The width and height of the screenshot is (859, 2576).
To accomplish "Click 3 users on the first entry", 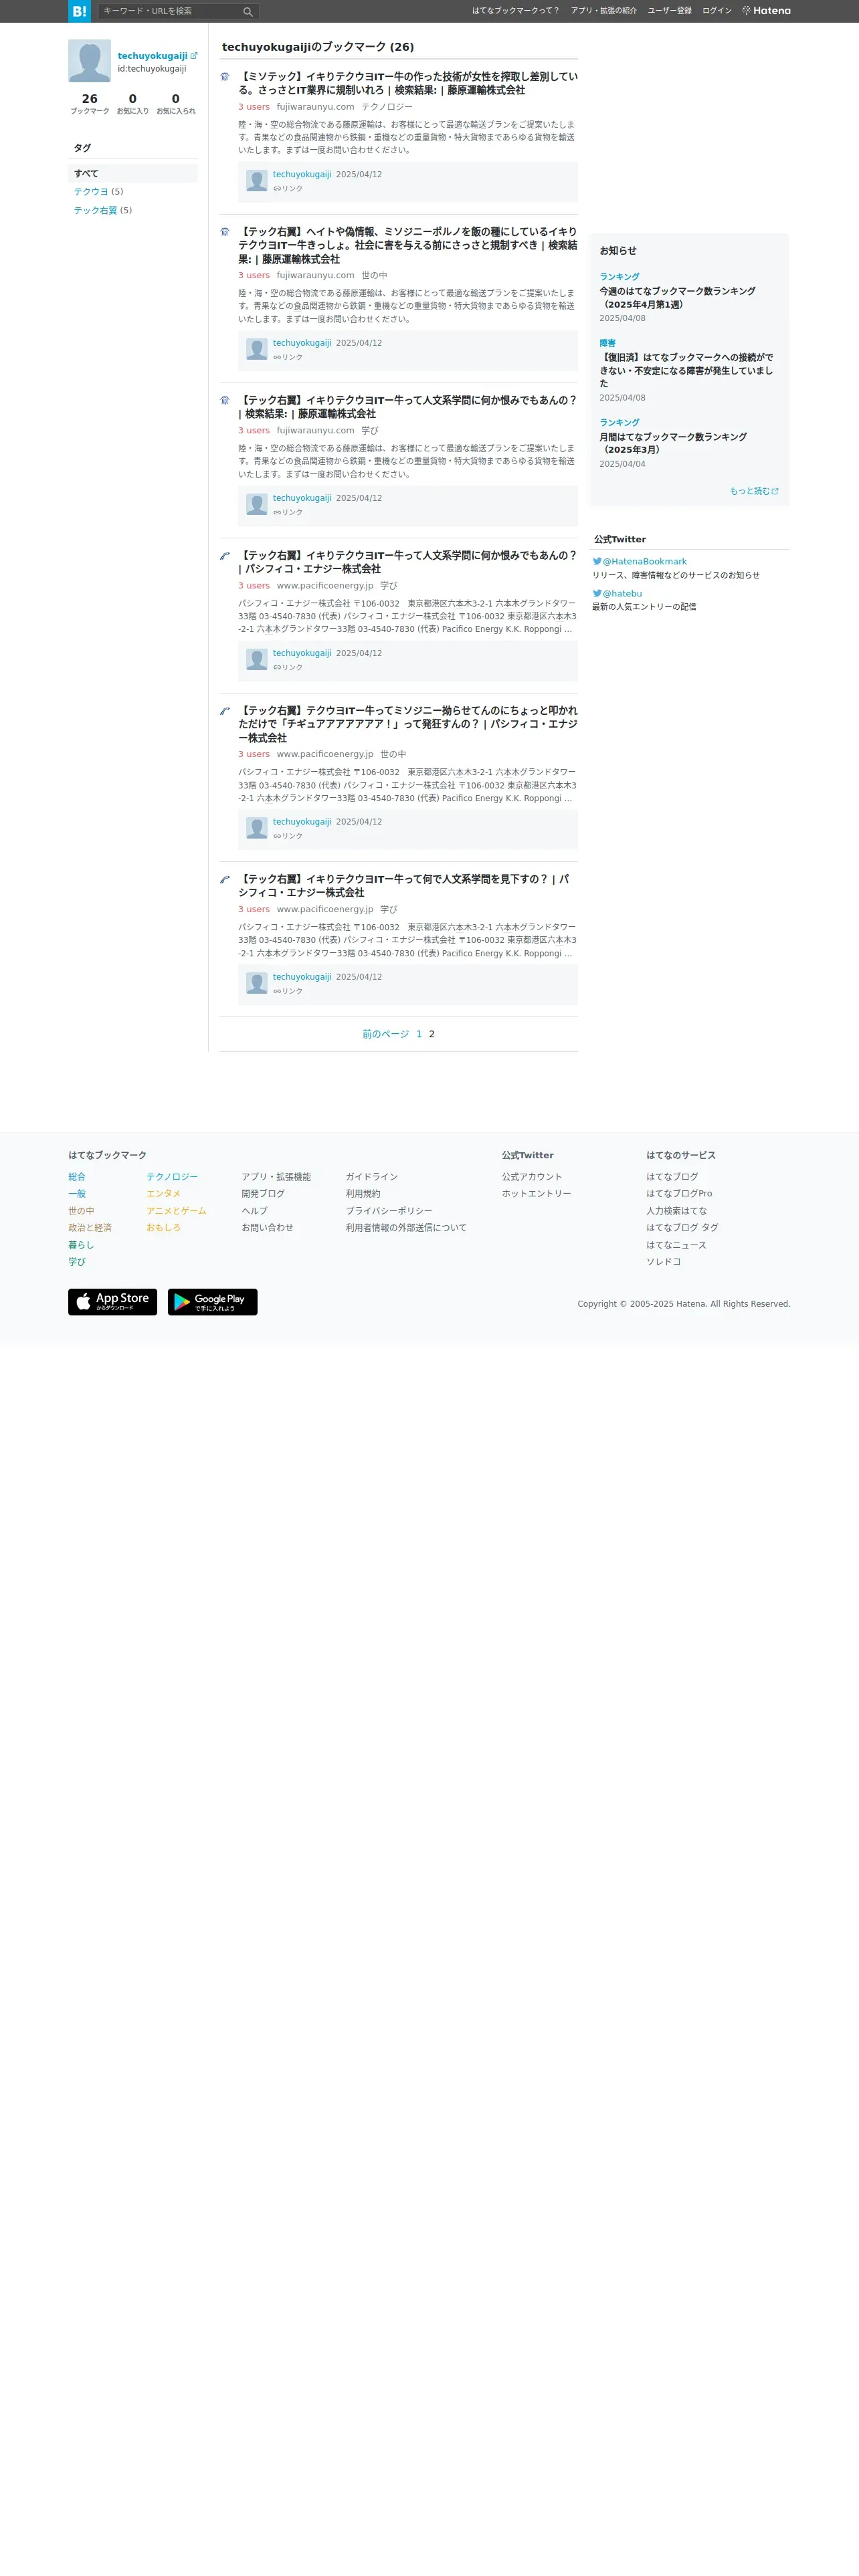I will [254, 107].
